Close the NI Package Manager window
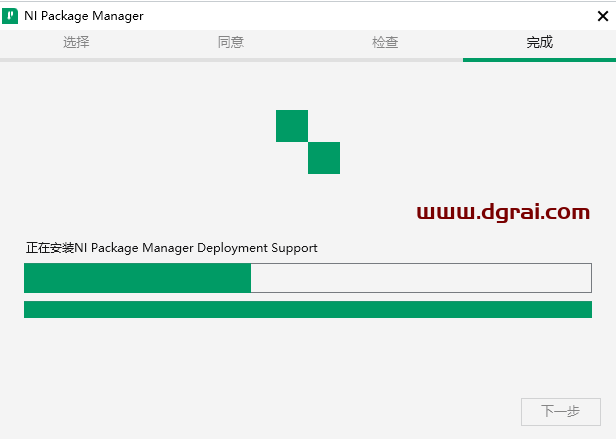 click(603, 16)
